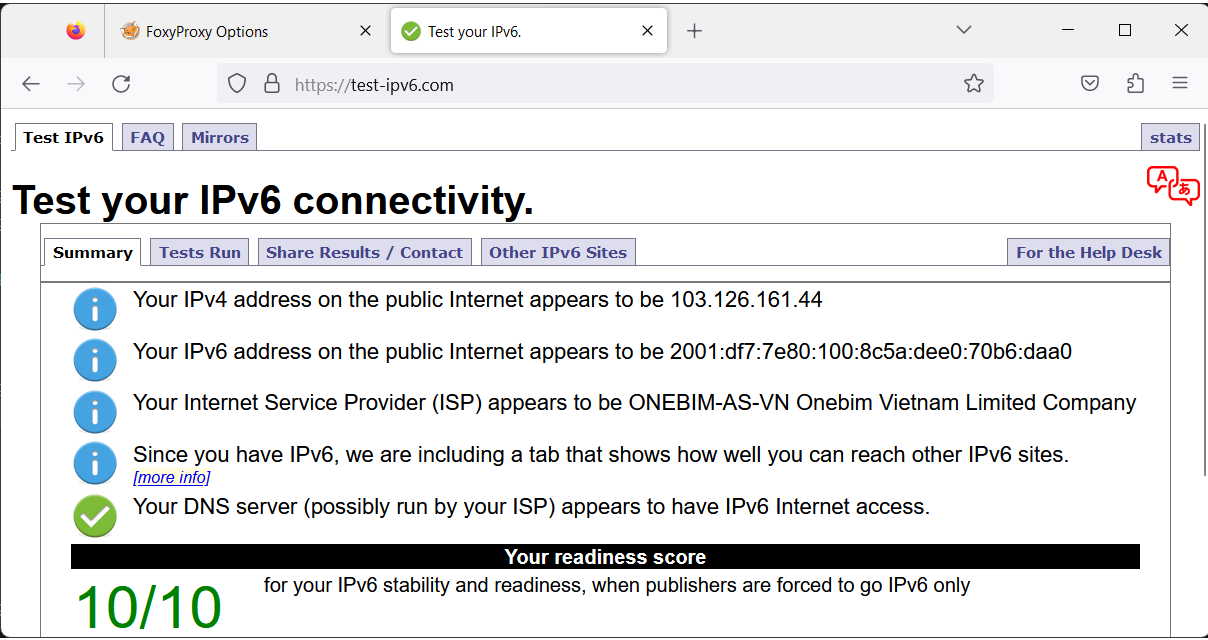Image resolution: width=1208 pixels, height=640 pixels.
Task: Switch to Share Results / Contact tab
Action: click(364, 251)
